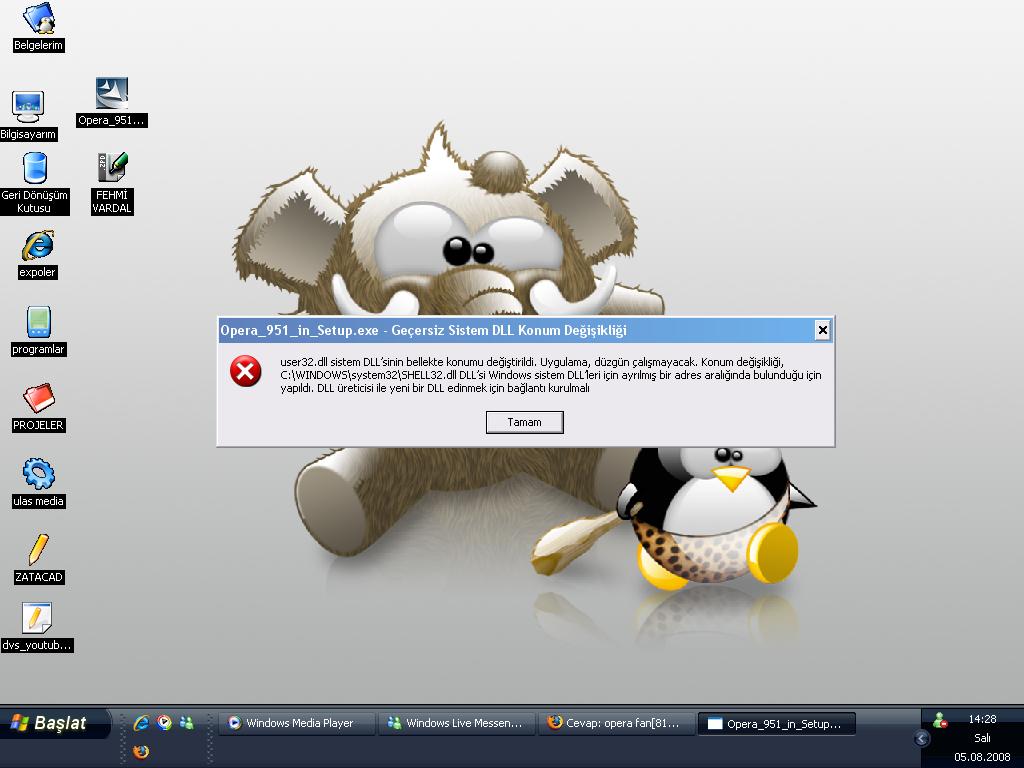Image resolution: width=1024 pixels, height=768 pixels.
Task: Open the Belgelerim desktop icon
Action: pos(39,19)
